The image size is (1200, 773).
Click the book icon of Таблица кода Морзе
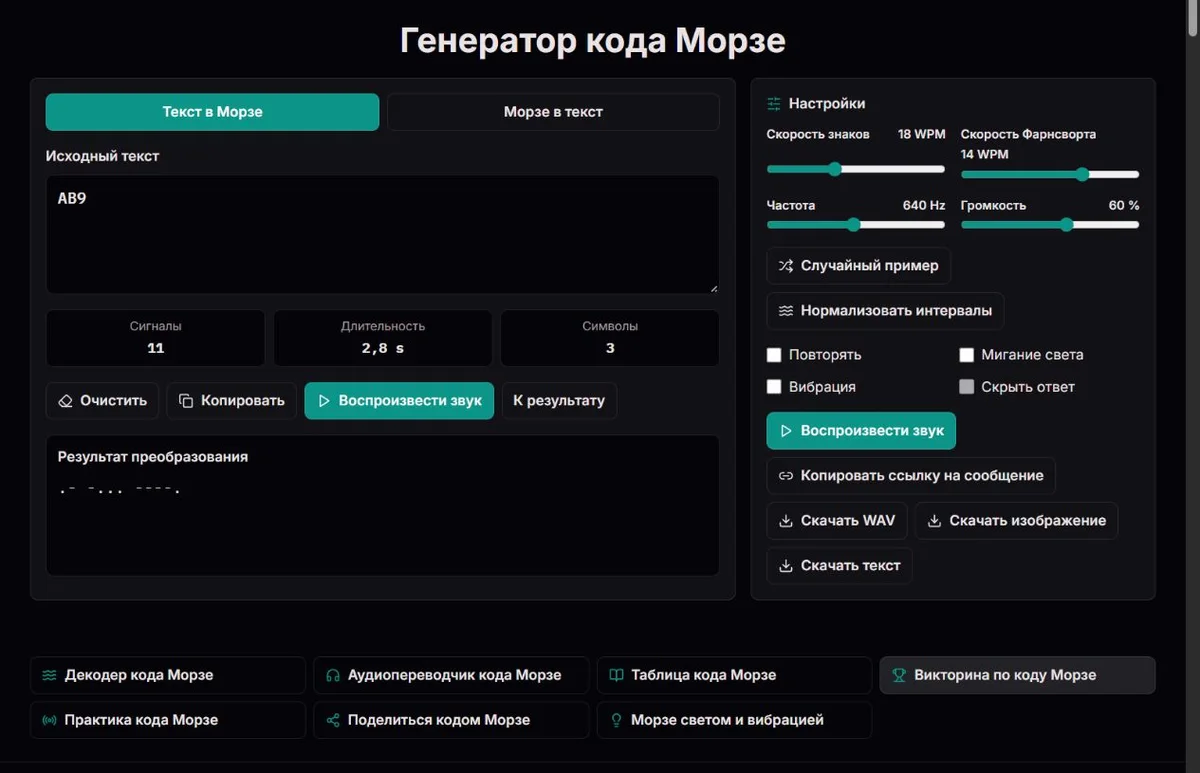(617, 675)
